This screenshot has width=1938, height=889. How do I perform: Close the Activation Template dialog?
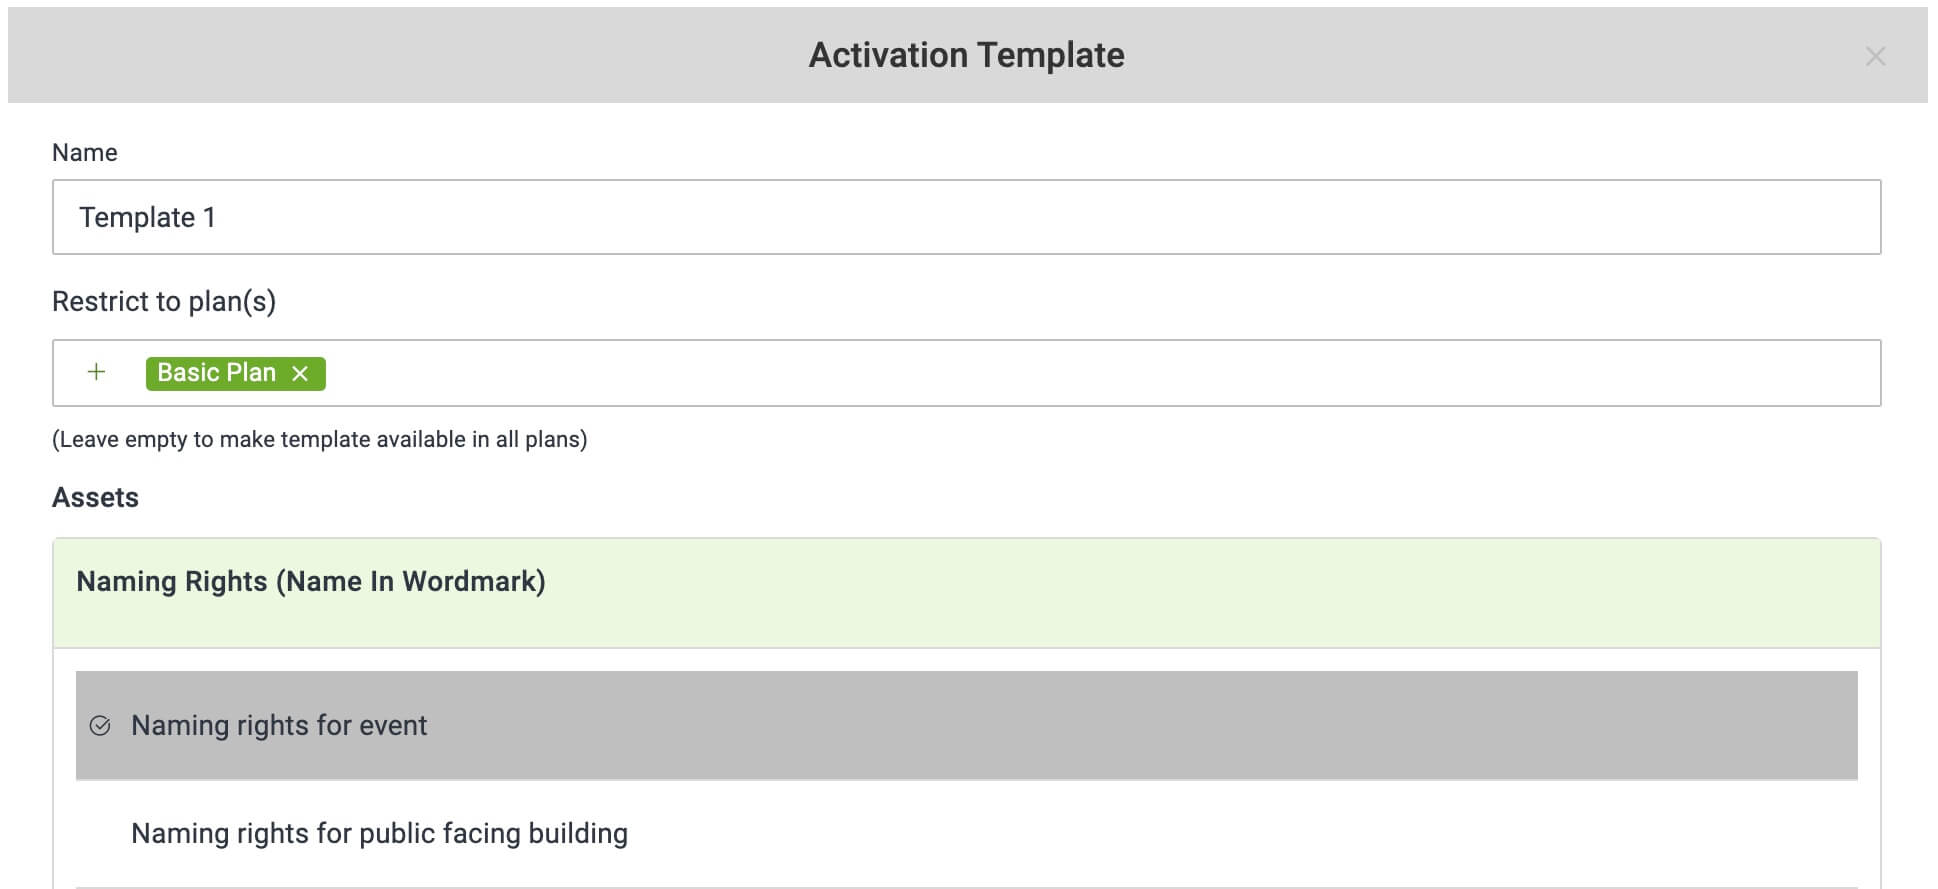(x=1875, y=56)
